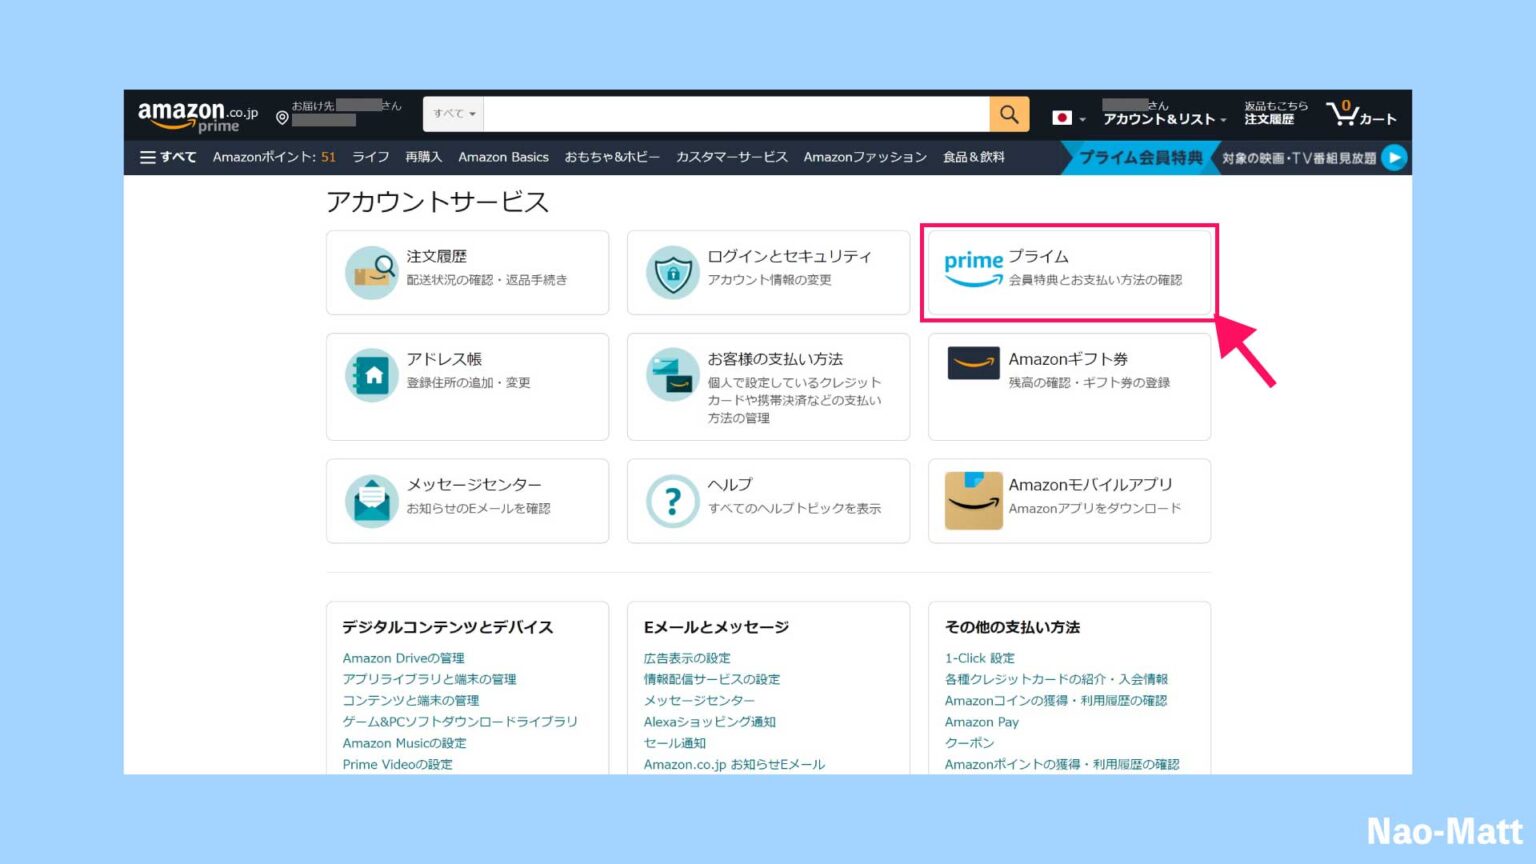The width and height of the screenshot is (1536, 864).
Task: Open 1-Click 設定 link
Action: click(x=979, y=658)
